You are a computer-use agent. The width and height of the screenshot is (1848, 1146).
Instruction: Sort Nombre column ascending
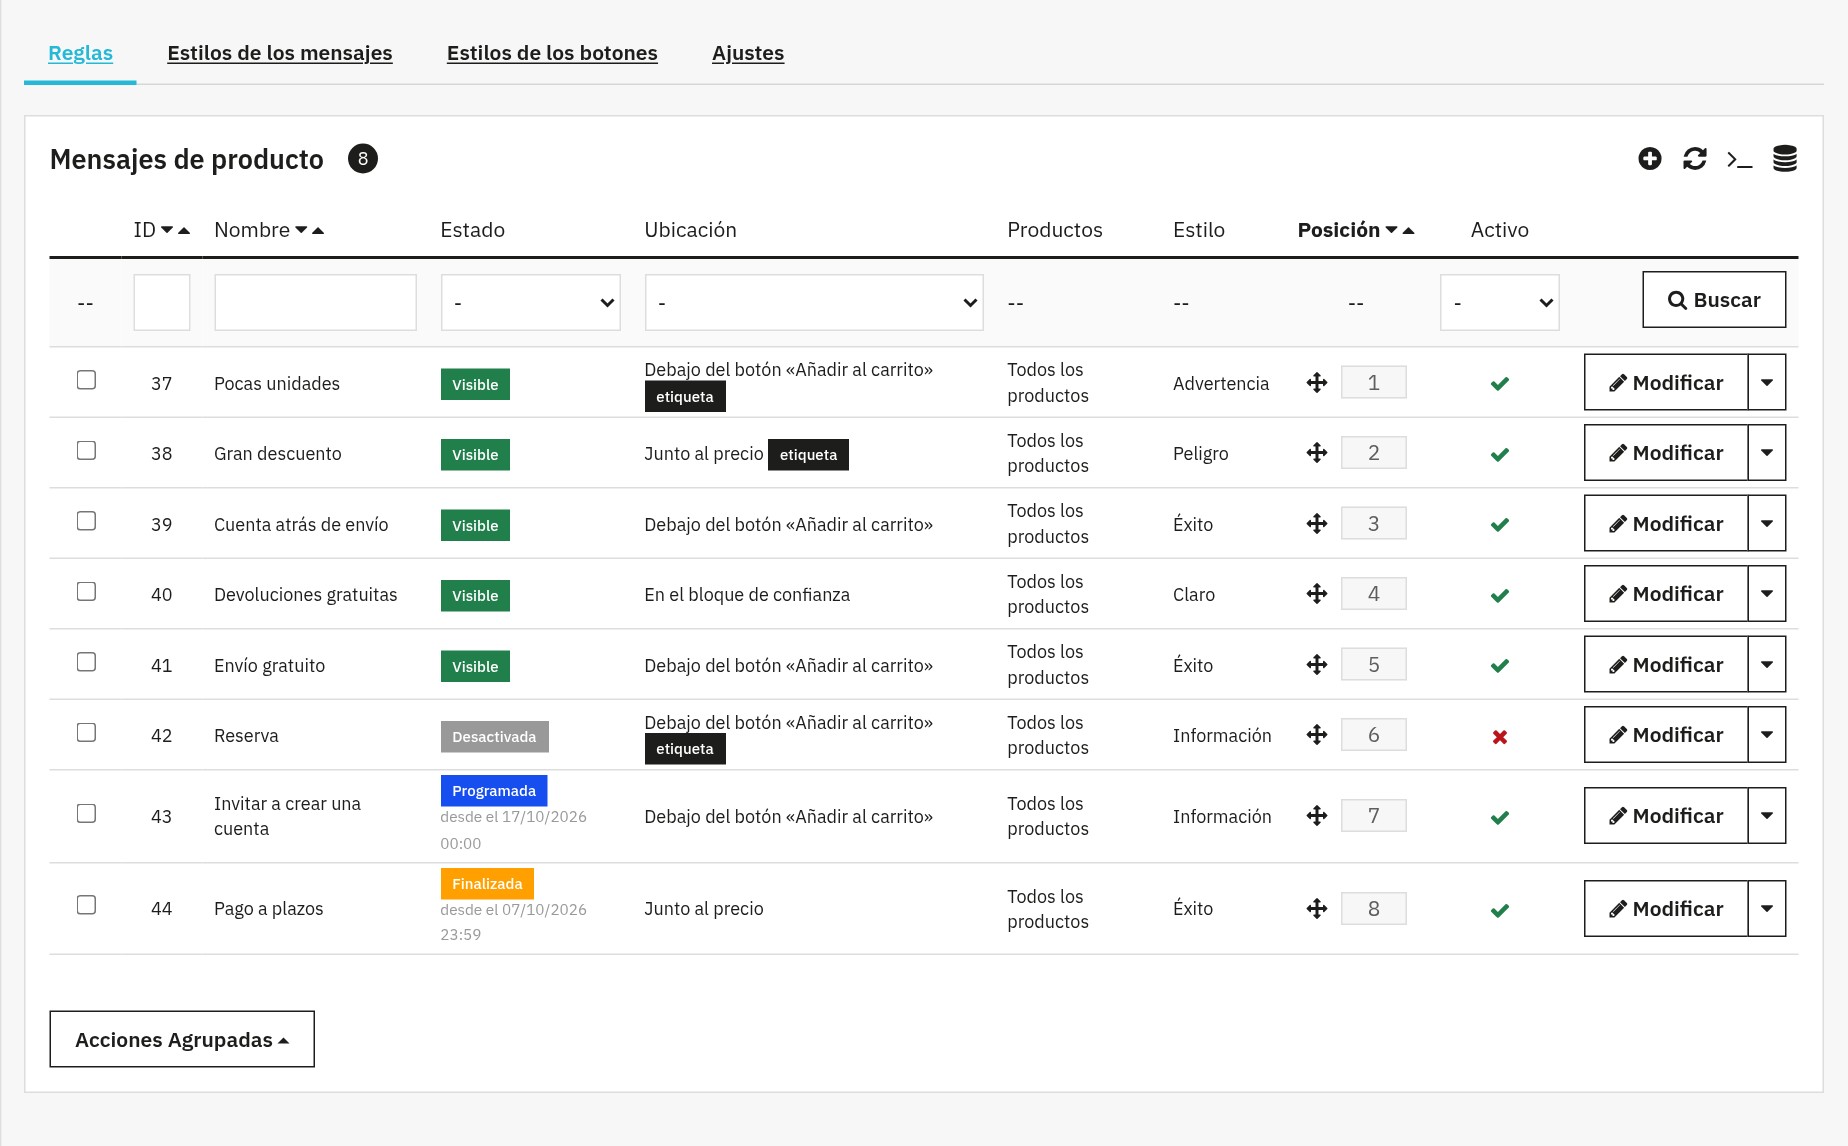click(x=318, y=230)
